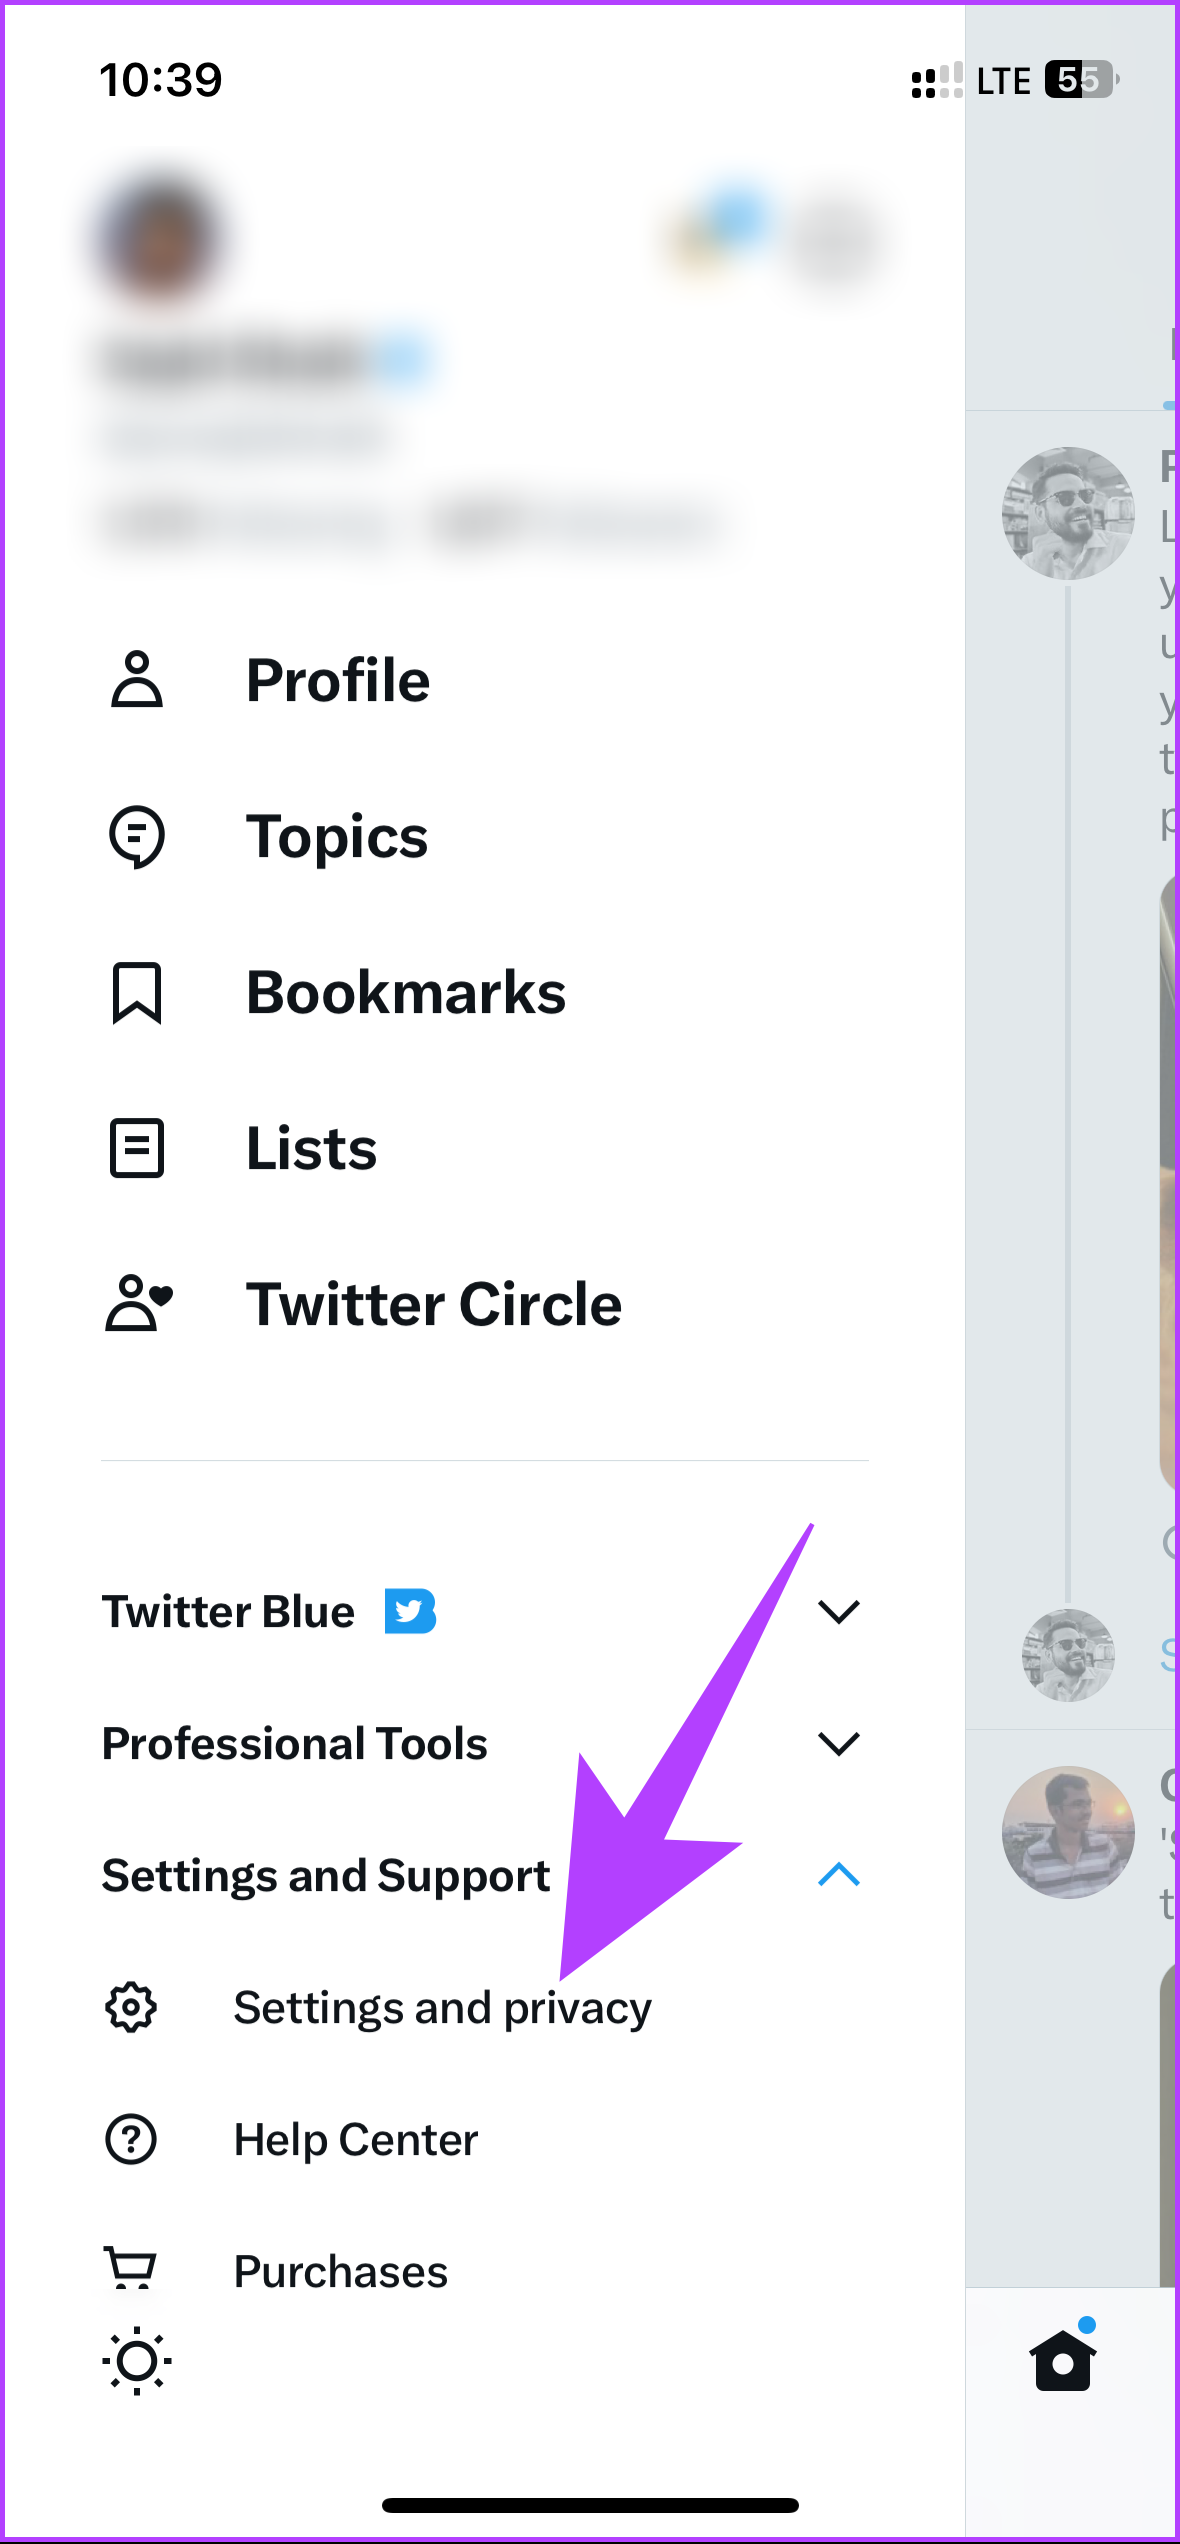Open Settings and privacy

442,2008
